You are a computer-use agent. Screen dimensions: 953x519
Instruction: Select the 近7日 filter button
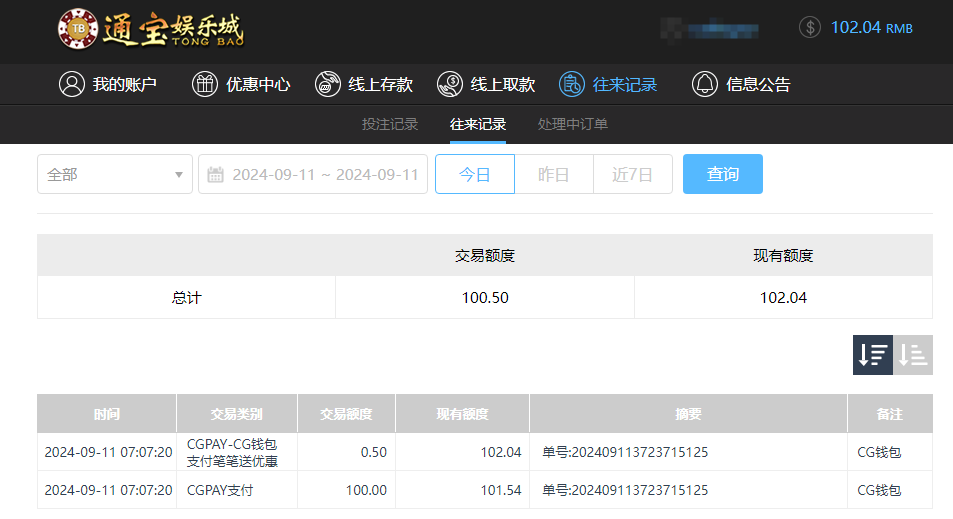point(632,174)
